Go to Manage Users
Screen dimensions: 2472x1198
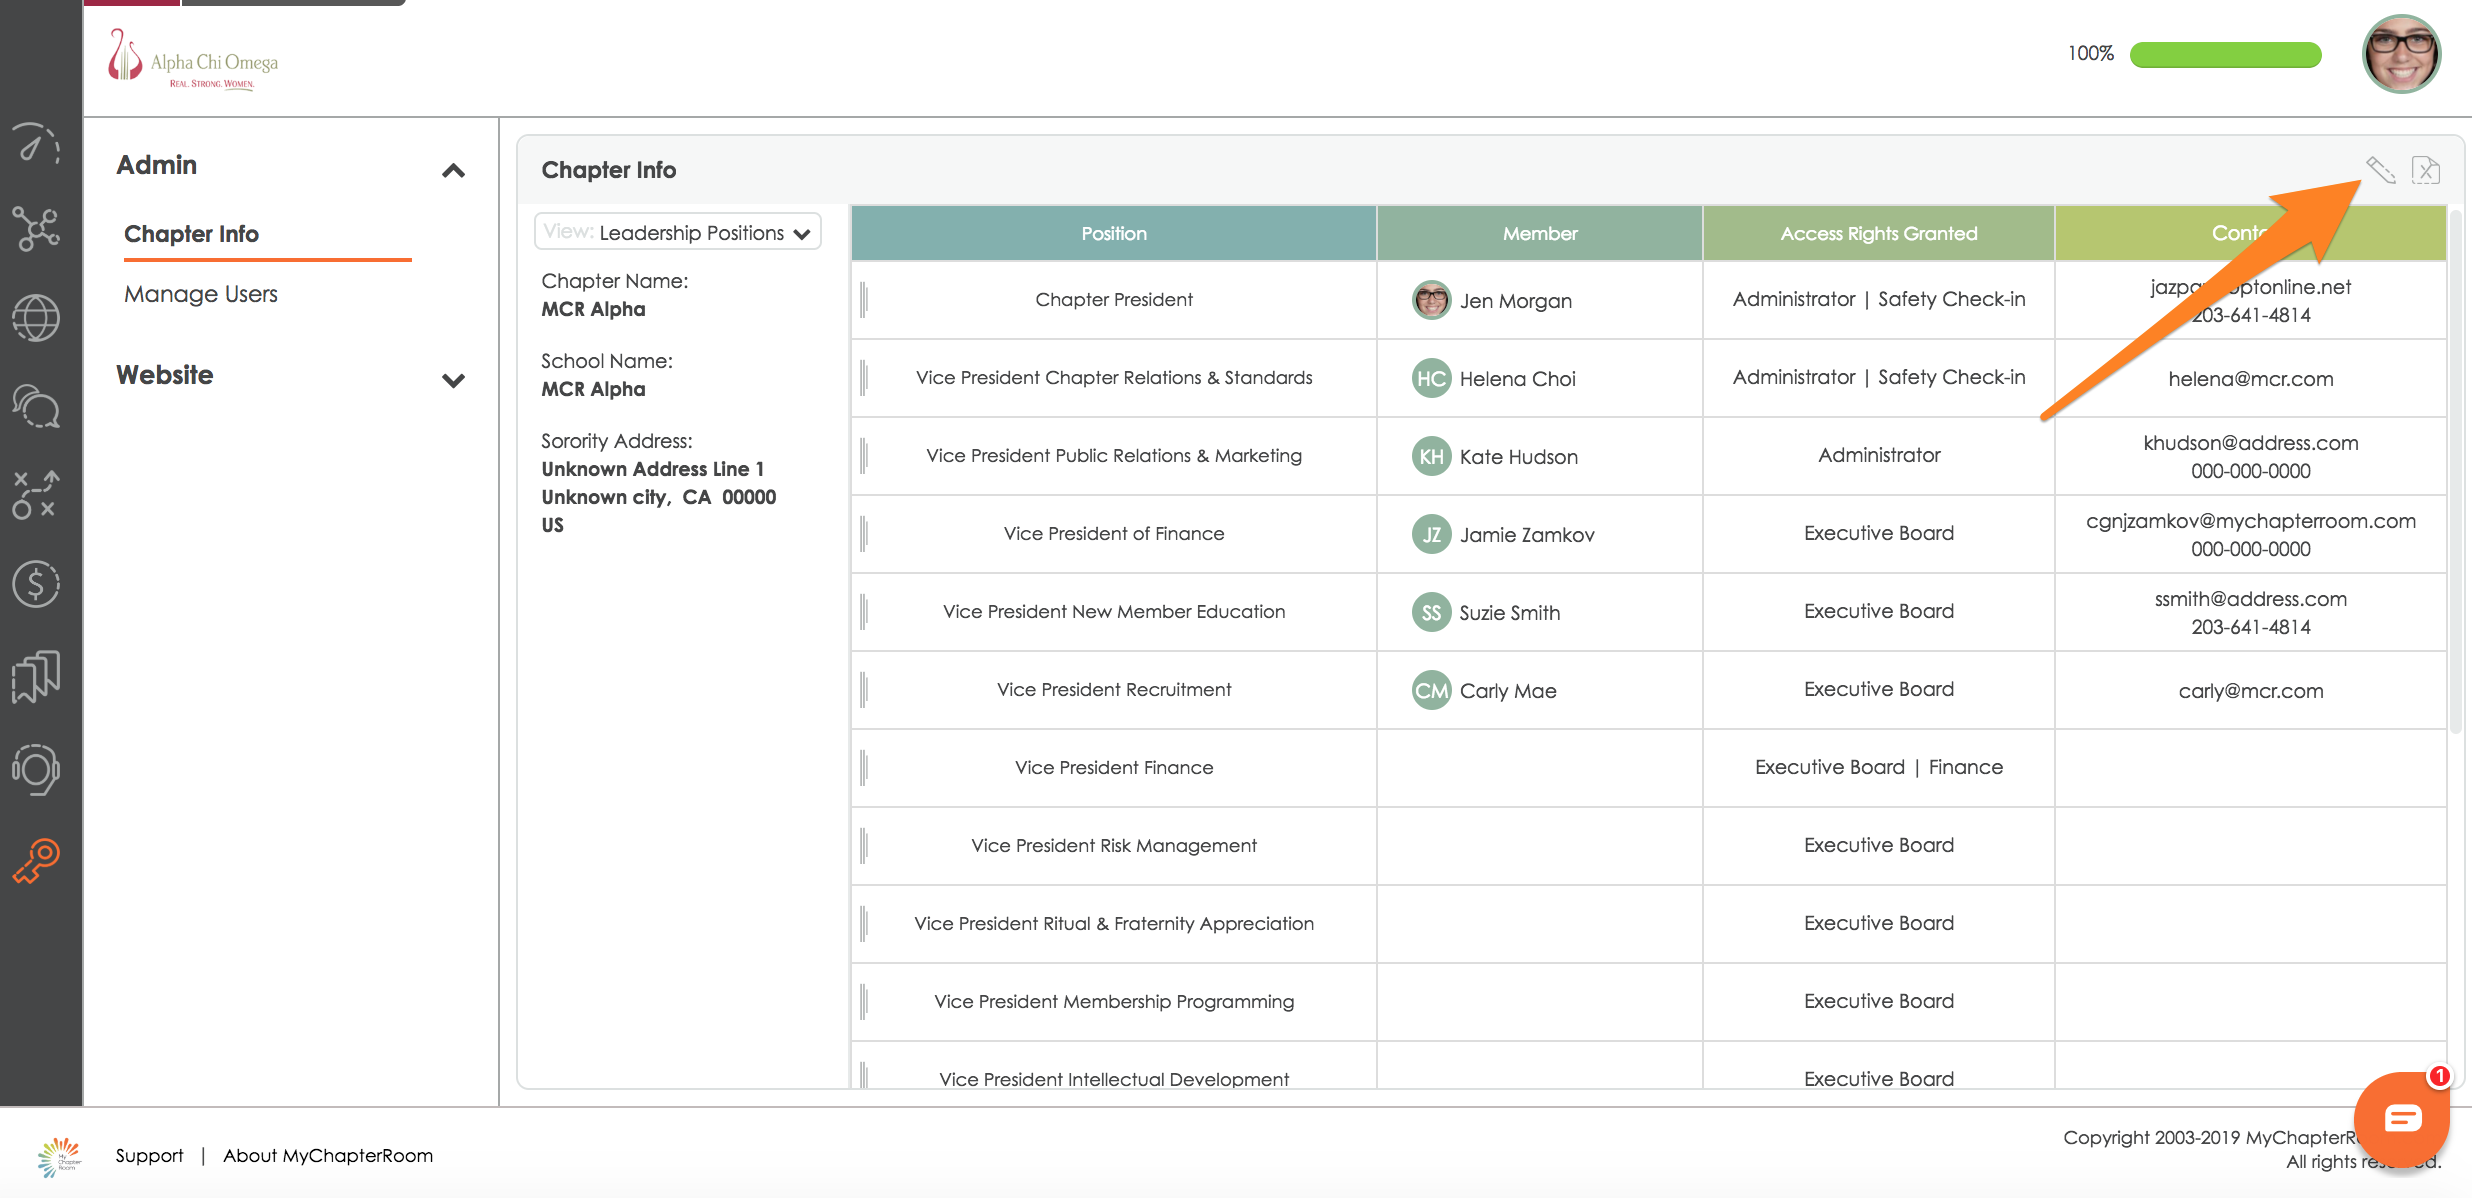pyautogui.click(x=201, y=294)
